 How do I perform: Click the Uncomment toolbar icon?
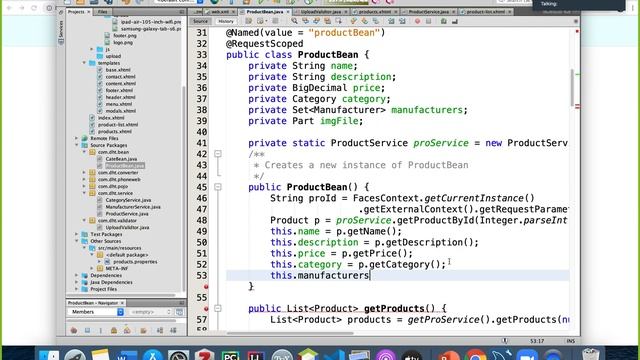pos(455,21)
